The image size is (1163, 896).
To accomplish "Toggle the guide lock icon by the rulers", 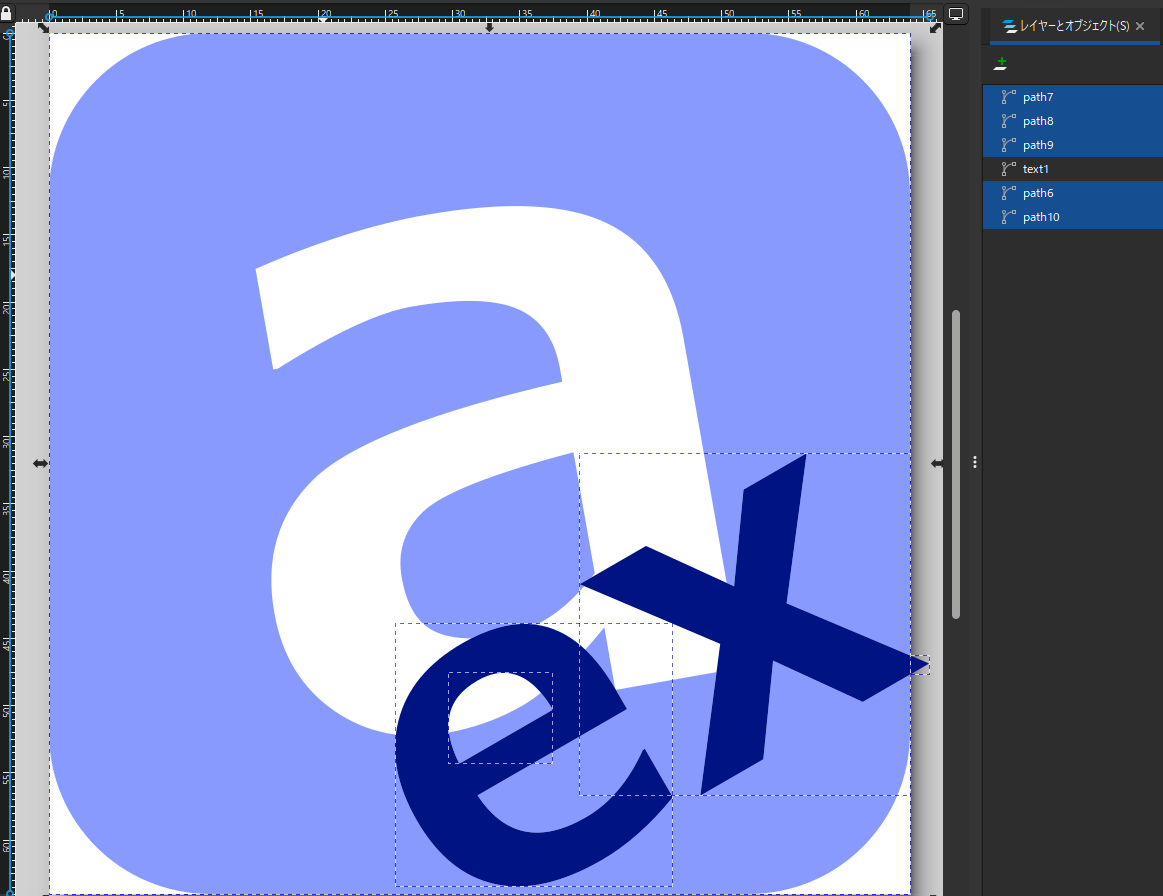I will (6, 15).
